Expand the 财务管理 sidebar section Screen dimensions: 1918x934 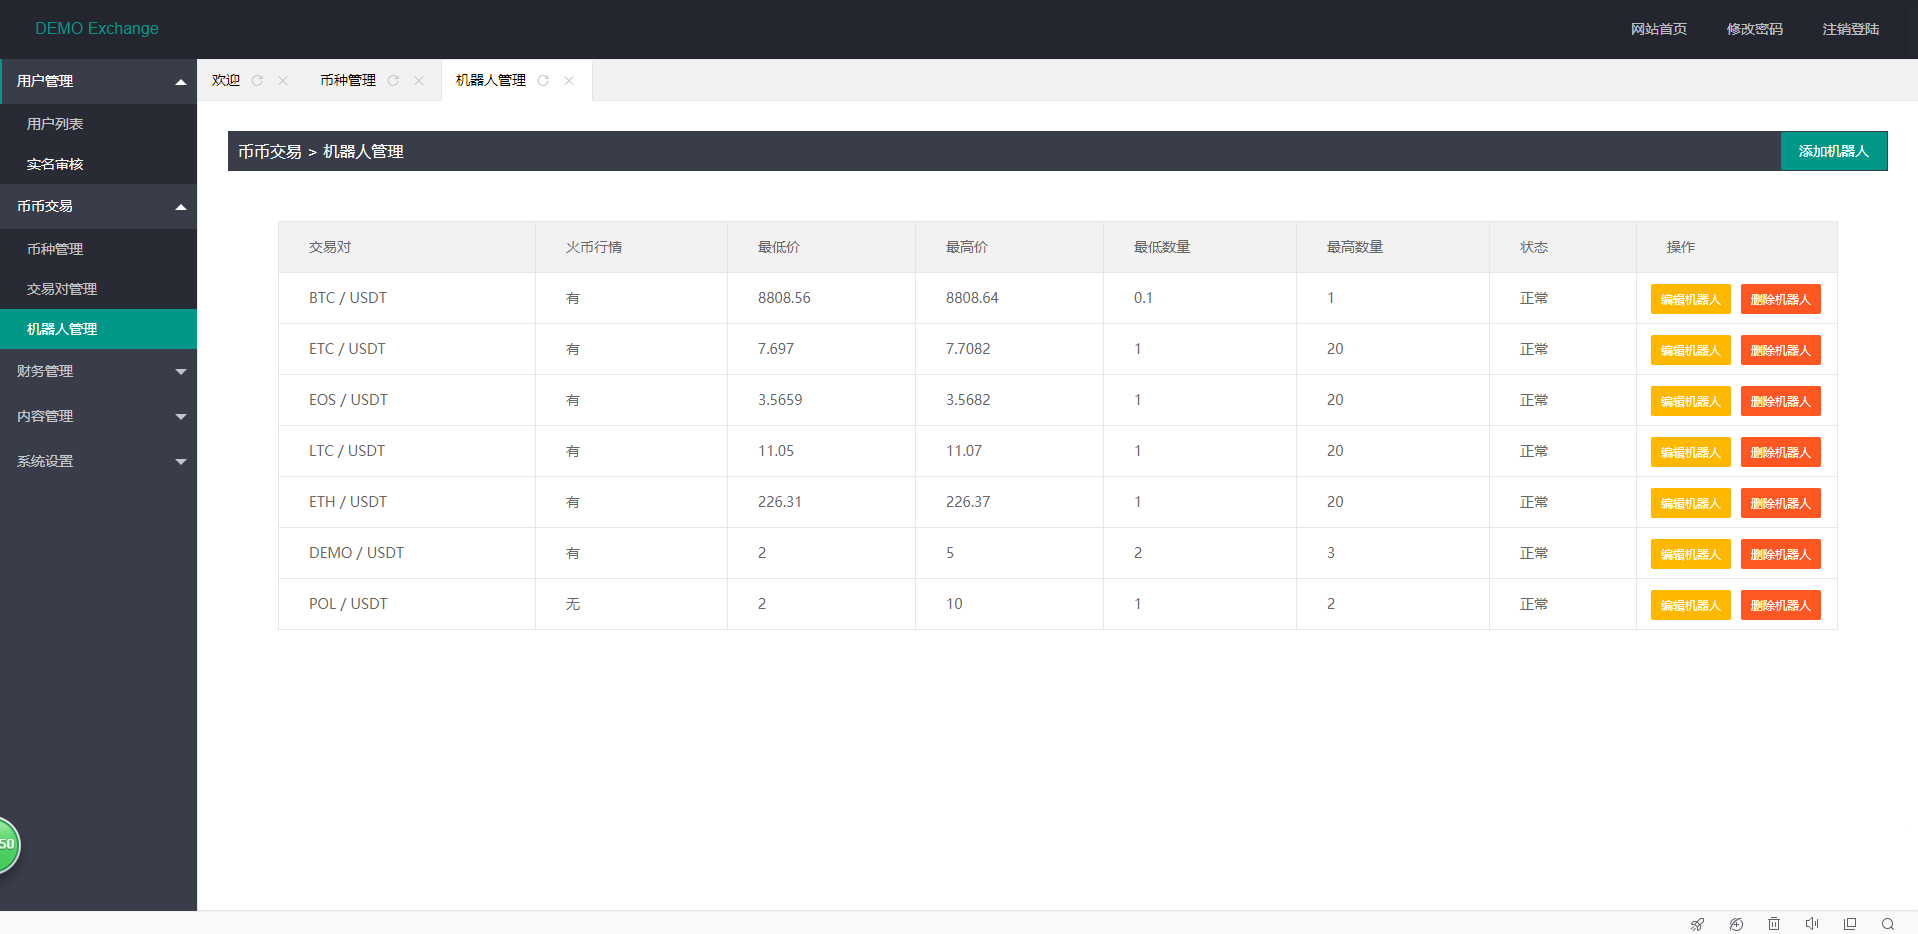(98, 371)
